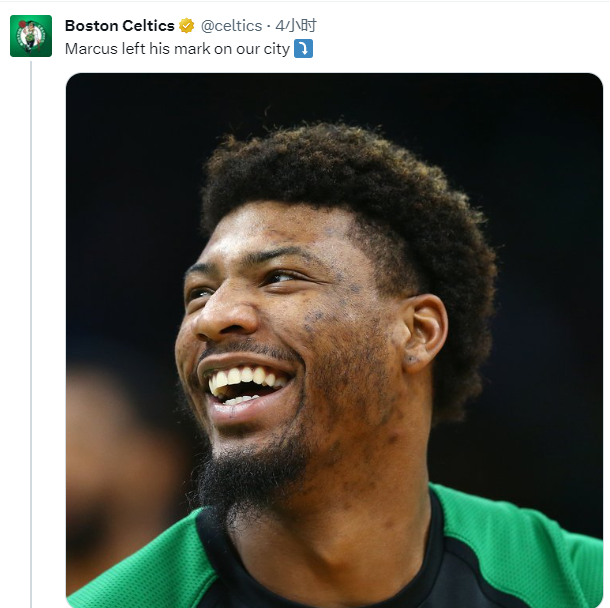This screenshot has height=608, width=610.
Task: Open the tweet's attached player photo
Action: [x=334, y=340]
